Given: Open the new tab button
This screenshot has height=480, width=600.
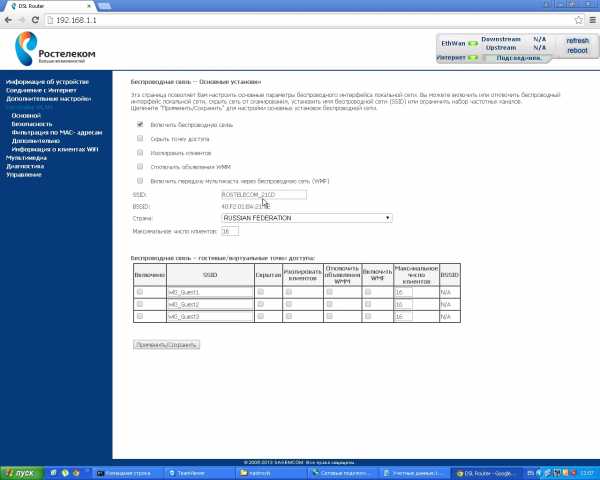Looking at the screenshot, I should pos(104,6).
